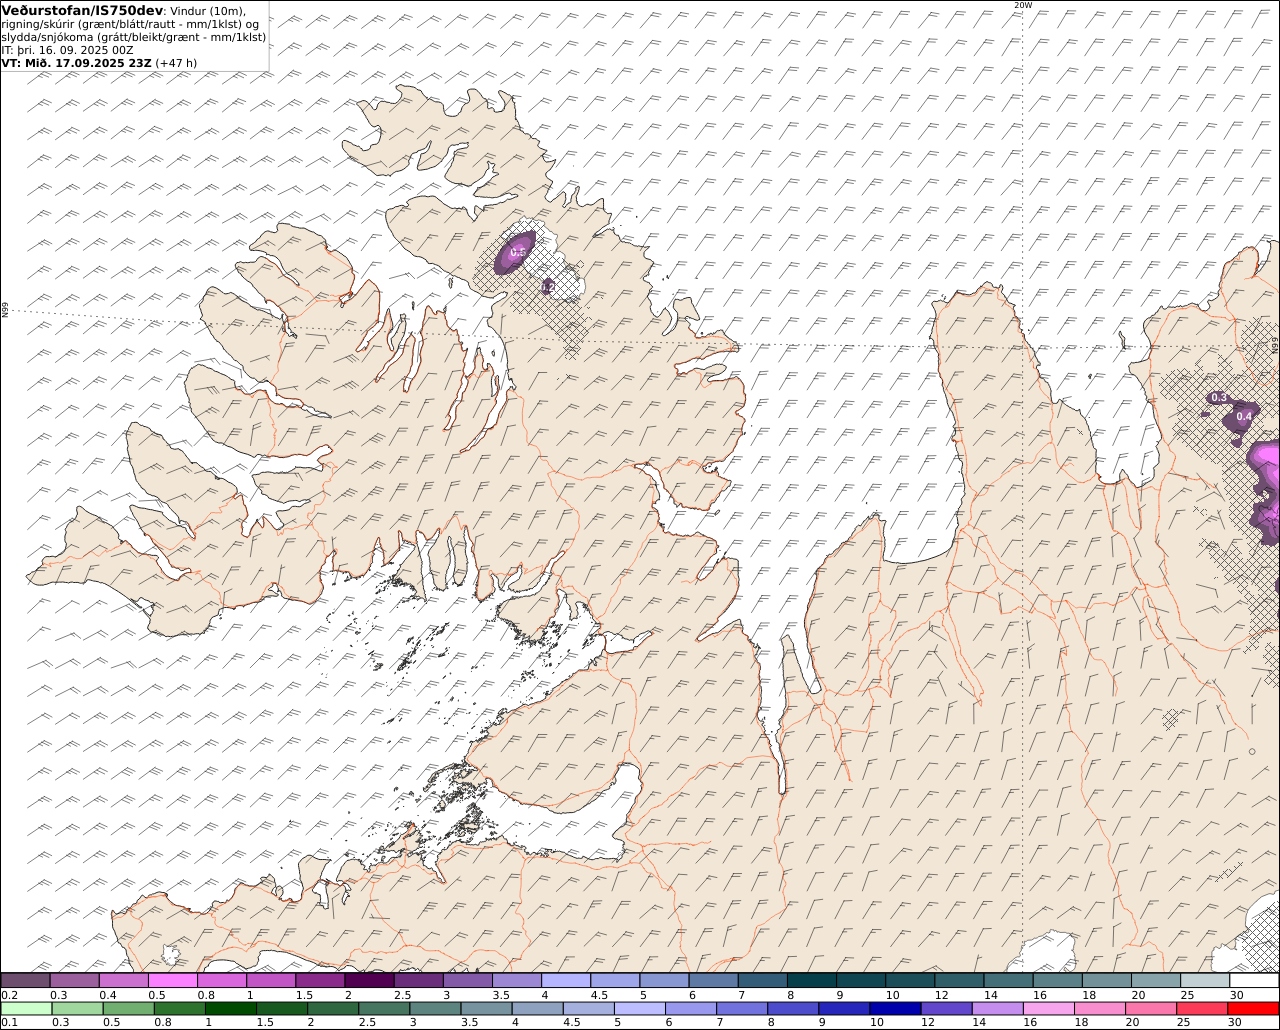Pick the light green 0.3 swatch in rain scale
This screenshot has height=1030, width=1280.
pos(77,1008)
